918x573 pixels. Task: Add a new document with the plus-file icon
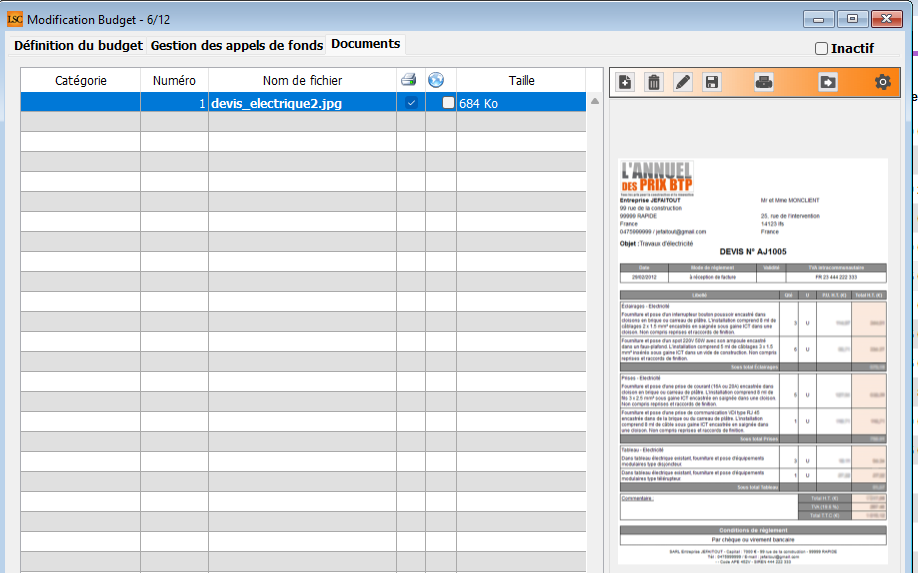click(625, 82)
